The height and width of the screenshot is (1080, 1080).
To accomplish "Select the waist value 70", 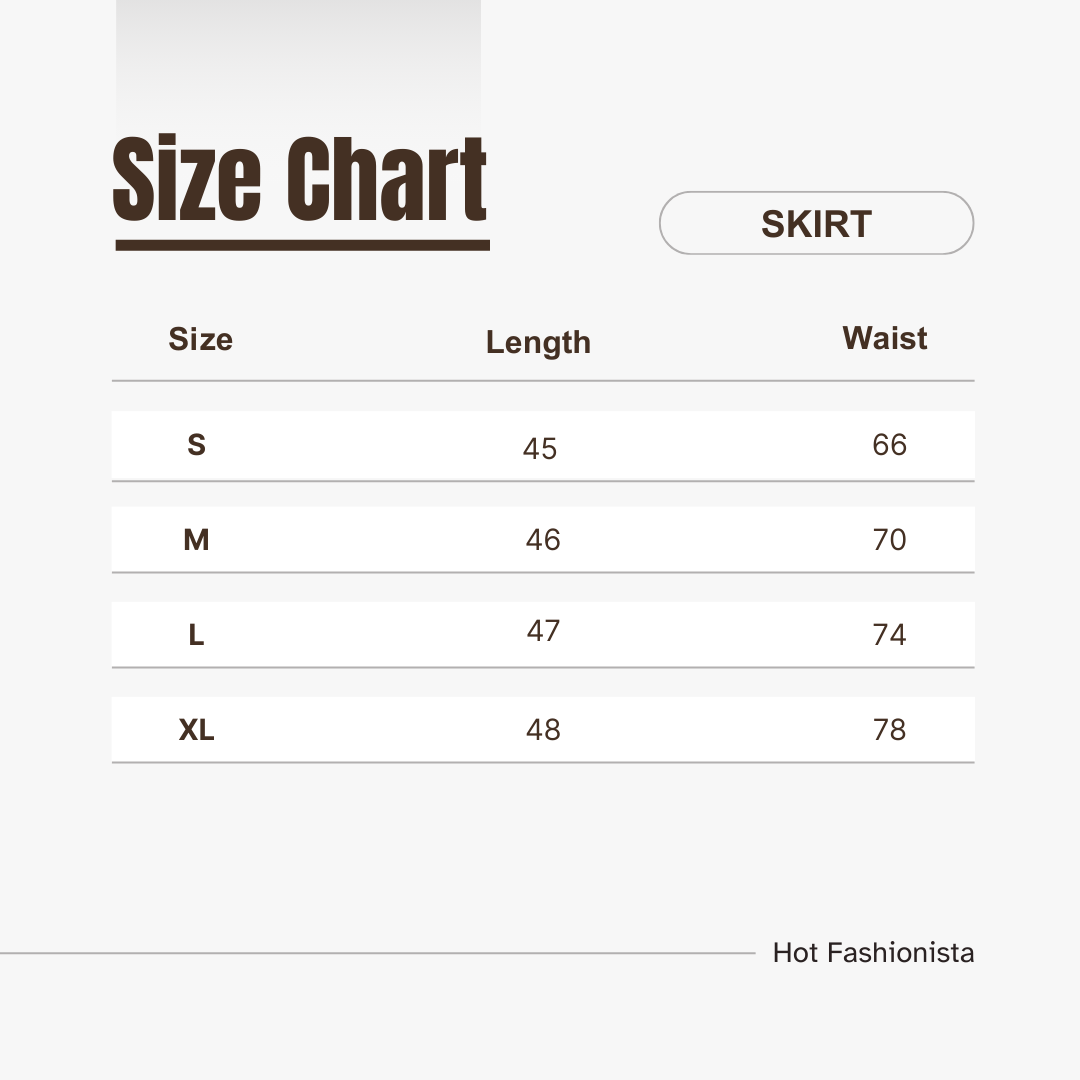I will pyautogui.click(x=889, y=540).
